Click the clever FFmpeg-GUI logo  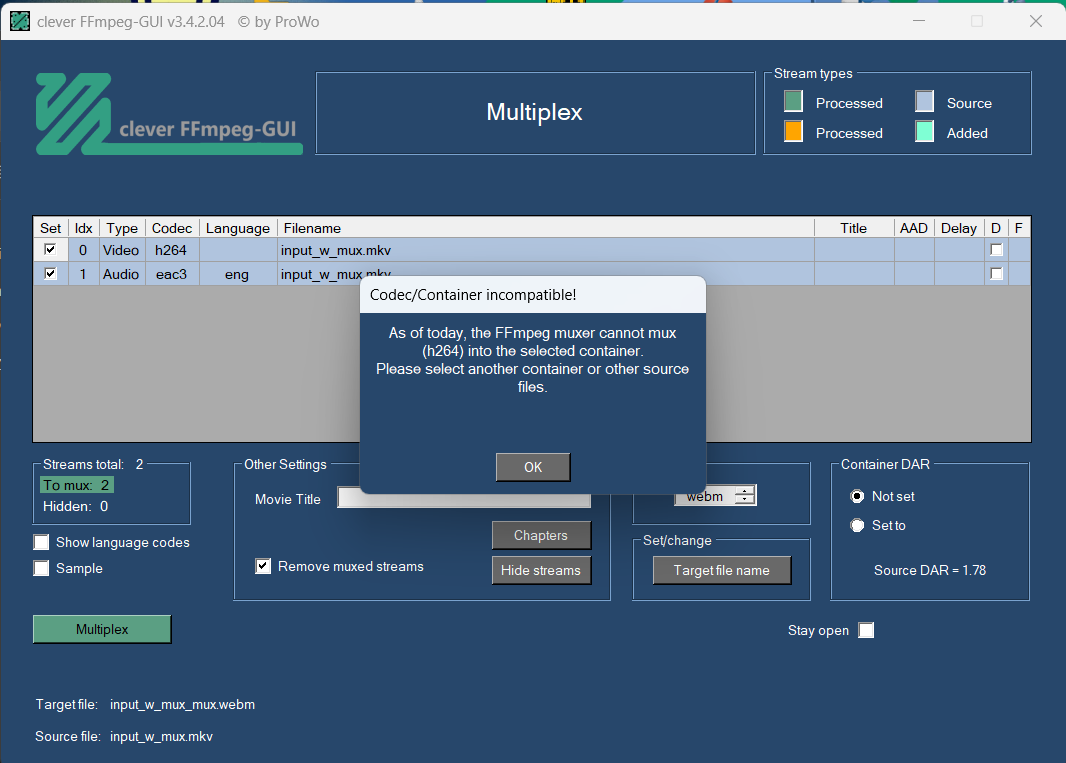click(169, 114)
